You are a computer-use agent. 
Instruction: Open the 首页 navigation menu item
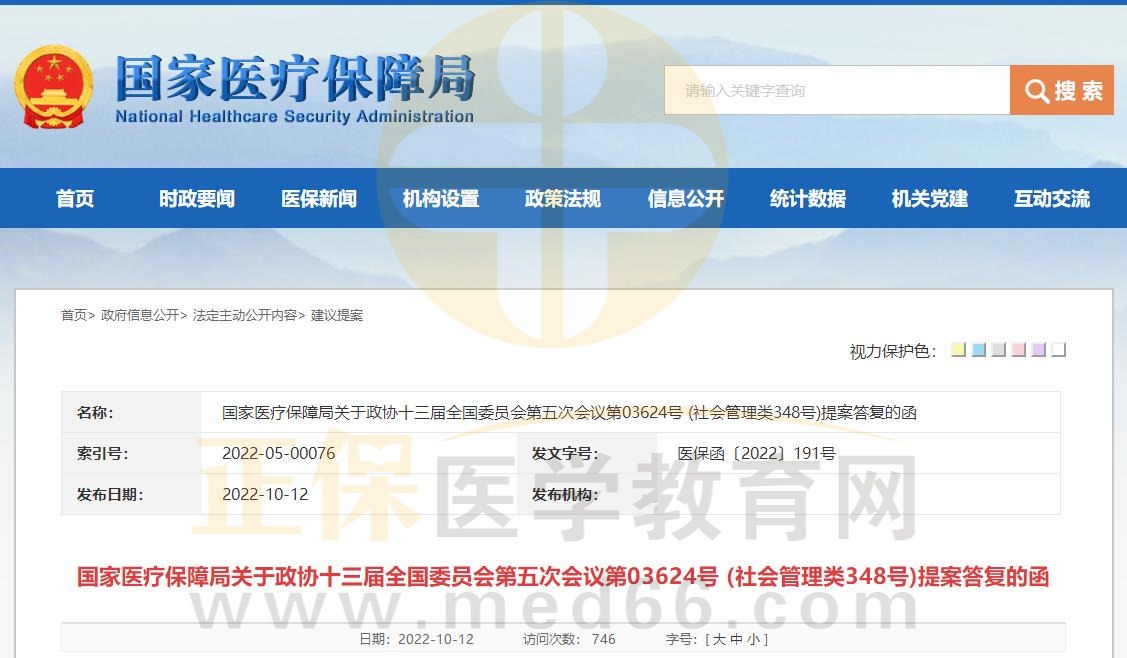tap(75, 199)
